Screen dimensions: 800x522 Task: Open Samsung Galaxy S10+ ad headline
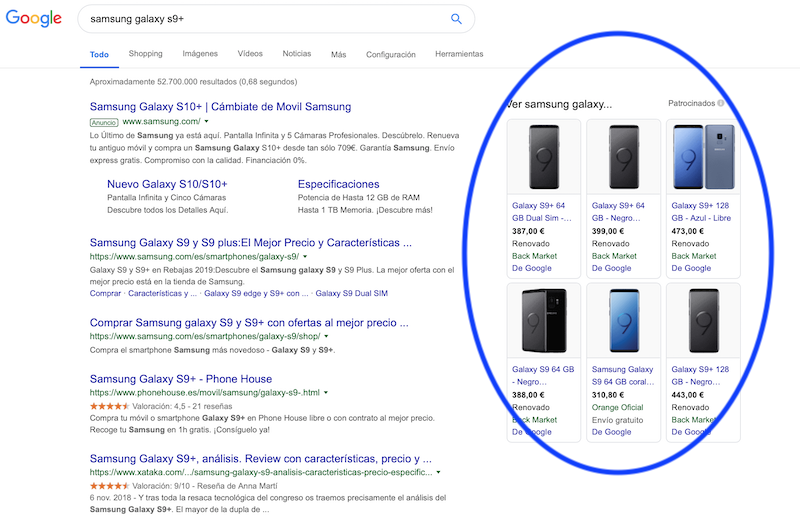(x=220, y=107)
